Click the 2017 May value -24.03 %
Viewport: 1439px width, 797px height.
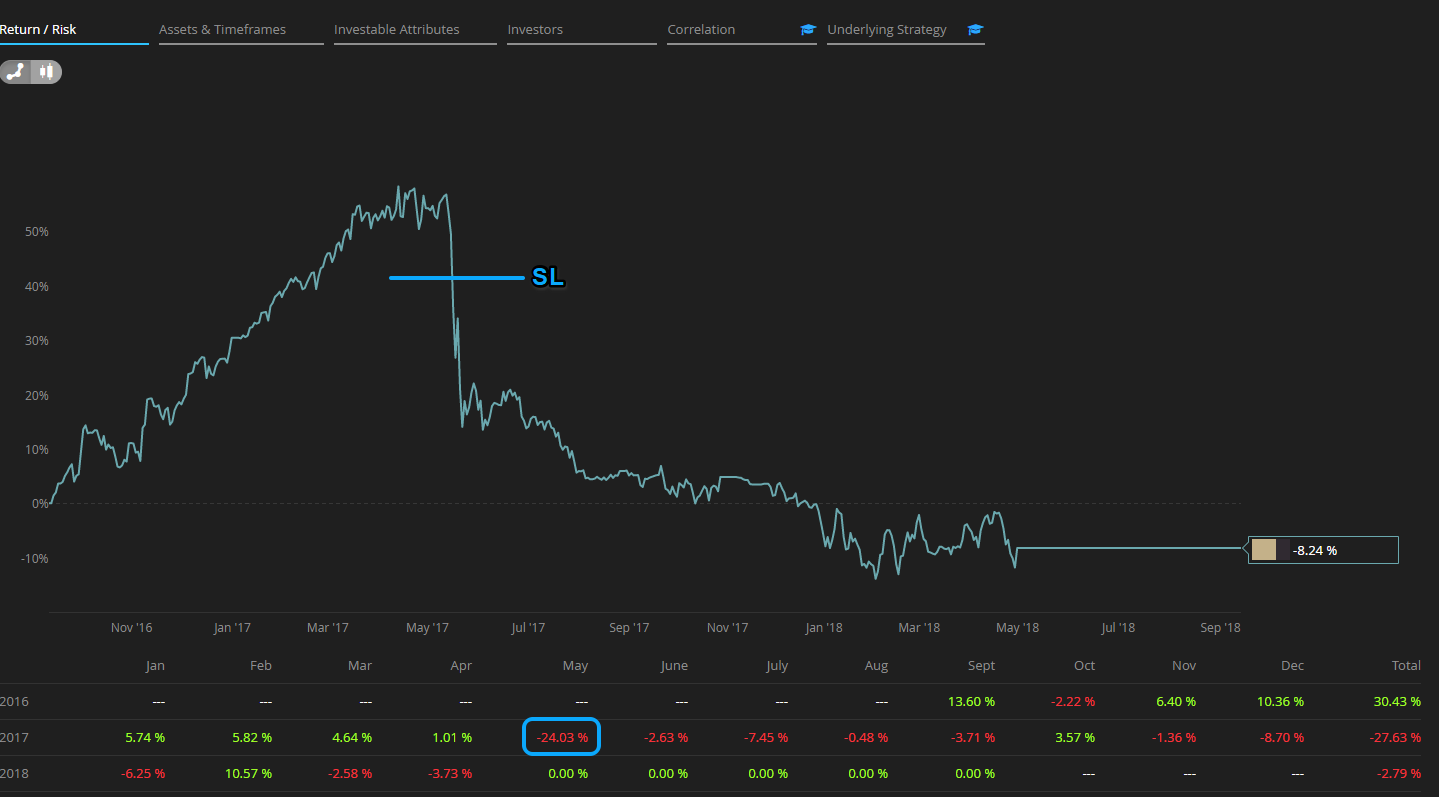point(560,738)
